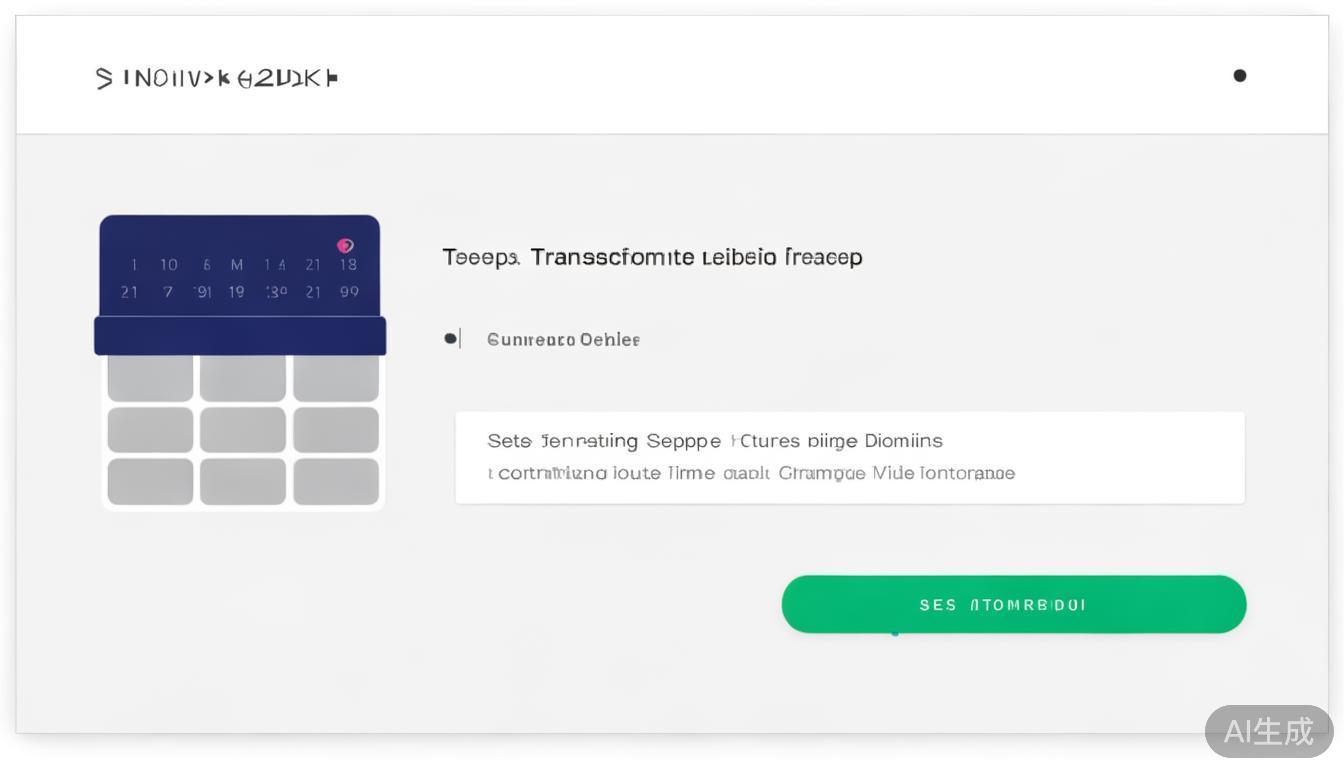Open the center gray tile in the grid
1344x768 pixels.
(x=242, y=430)
